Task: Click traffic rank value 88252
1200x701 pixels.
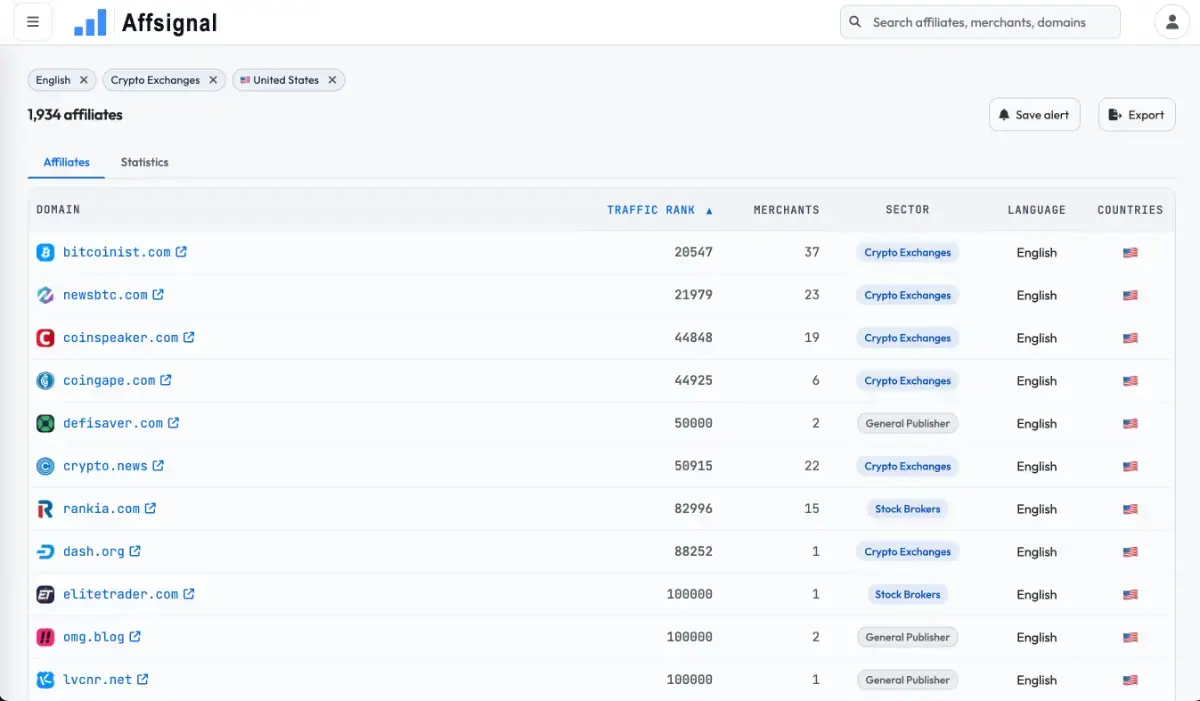Action: 693,551
